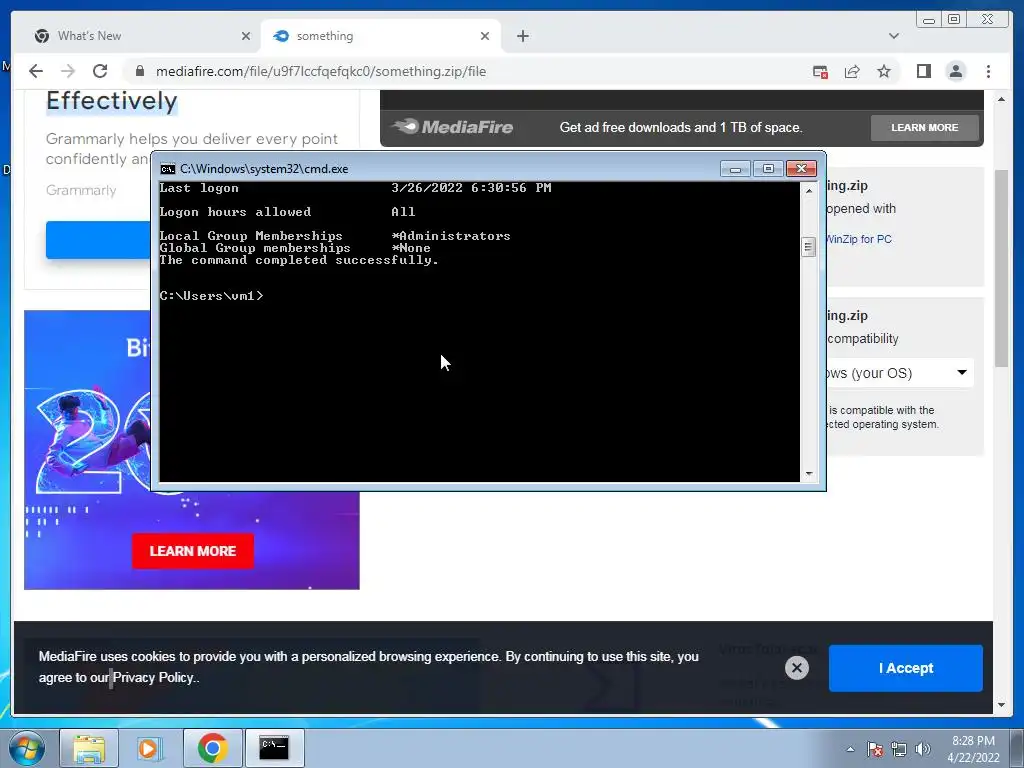Viewport: 1024px width, 768px height.
Task: Open a new tab with the plus button
Action: 522,36
